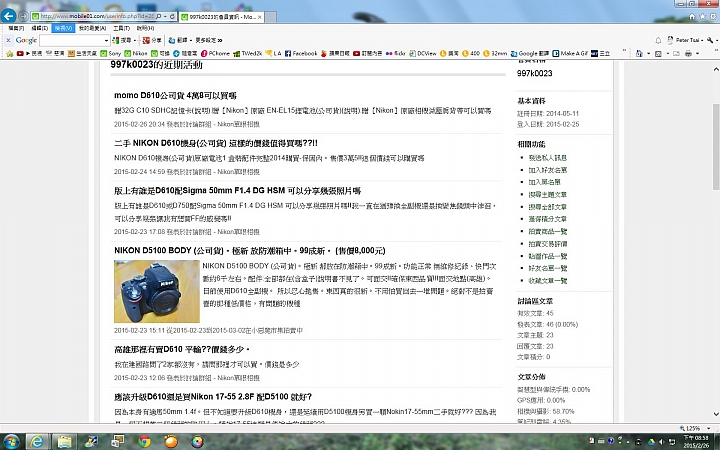Click the command bar feeds icon
720x450 pixels.
pos(658,53)
